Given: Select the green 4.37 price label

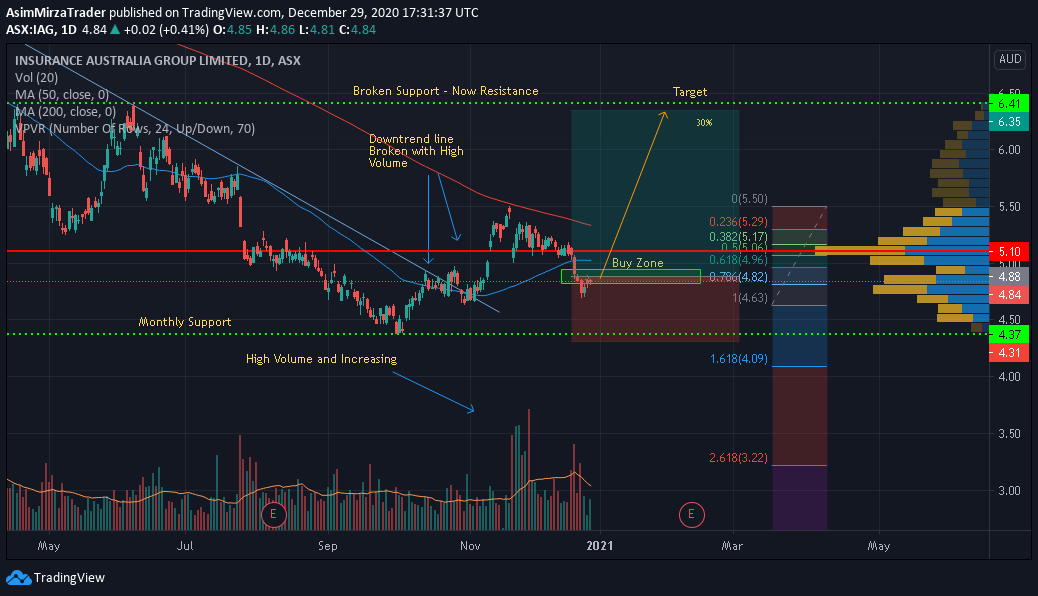Looking at the screenshot, I should (x=1009, y=334).
